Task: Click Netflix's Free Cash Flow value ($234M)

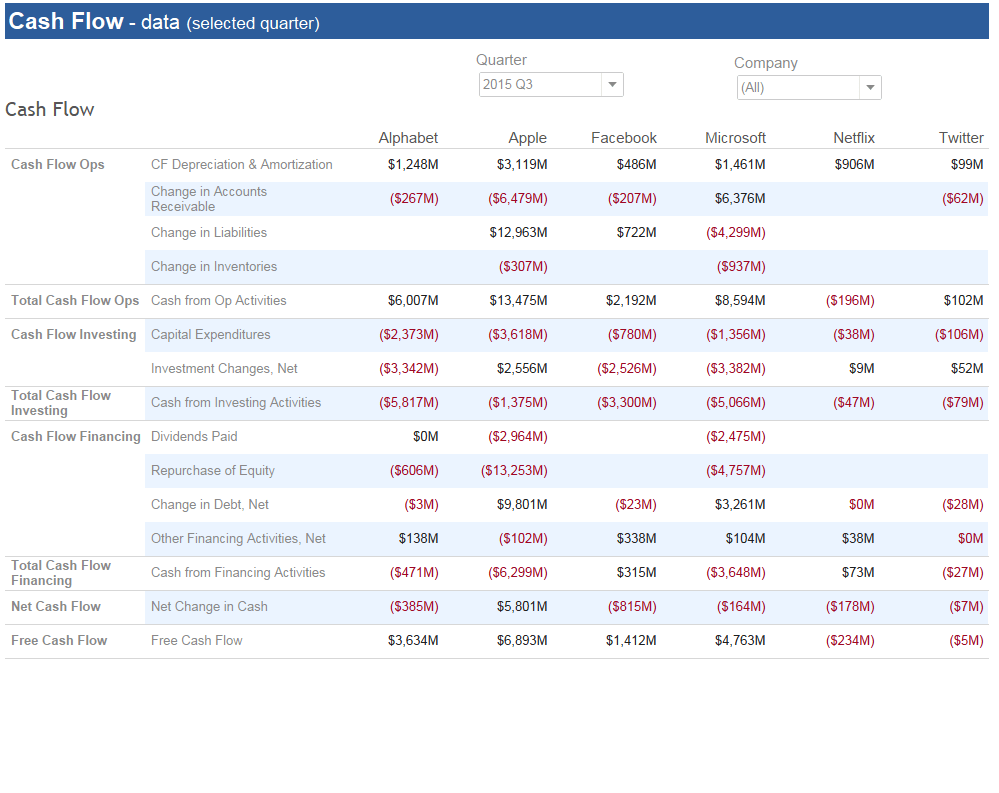Action: coord(850,641)
